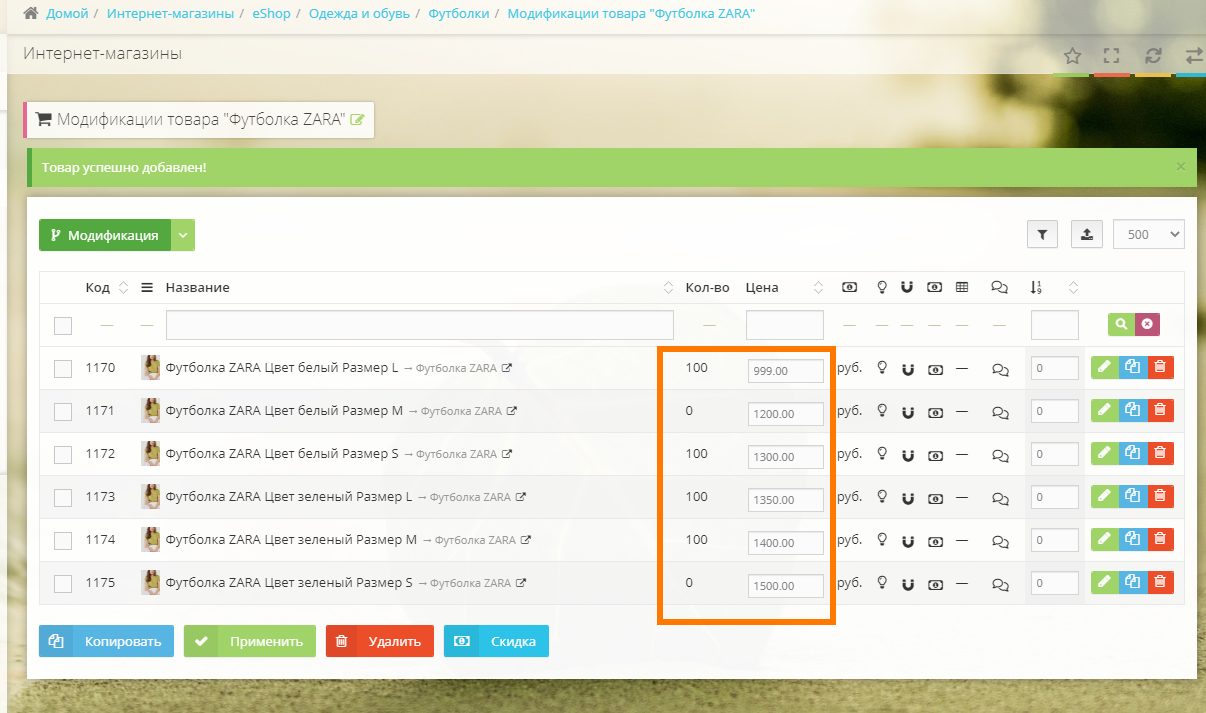1206x713 pixels.
Task: Check the box for item 1171
Action: (63, 411)
